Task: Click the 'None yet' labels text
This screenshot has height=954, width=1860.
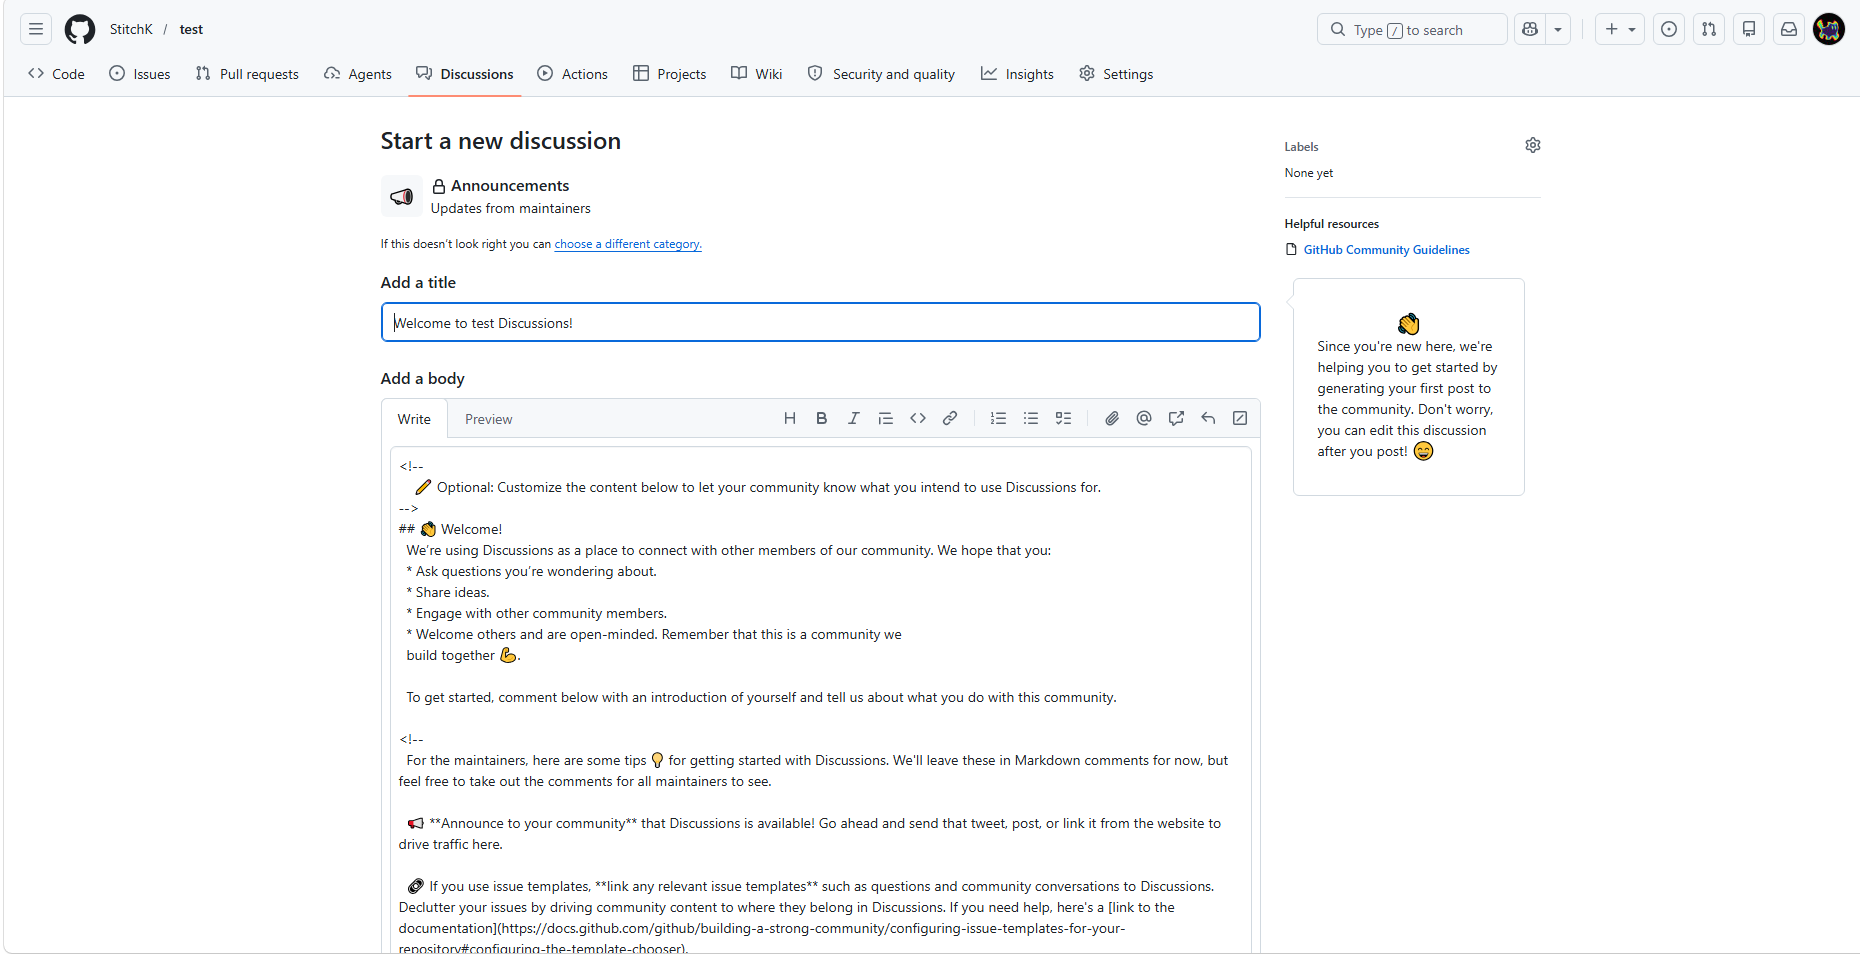Action: tap(1309, 173)
